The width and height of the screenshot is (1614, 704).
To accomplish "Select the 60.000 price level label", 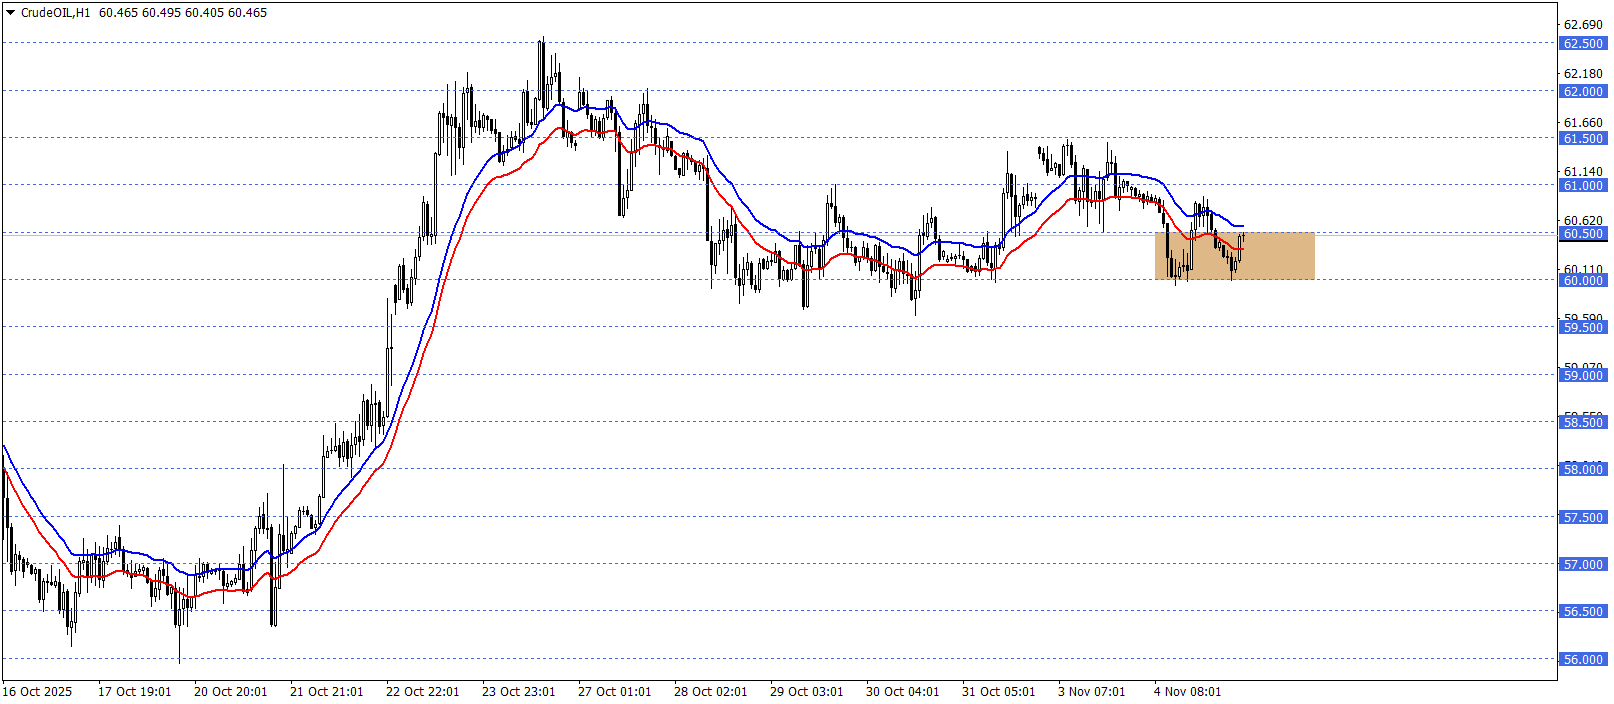I will tap(1582, 280).
